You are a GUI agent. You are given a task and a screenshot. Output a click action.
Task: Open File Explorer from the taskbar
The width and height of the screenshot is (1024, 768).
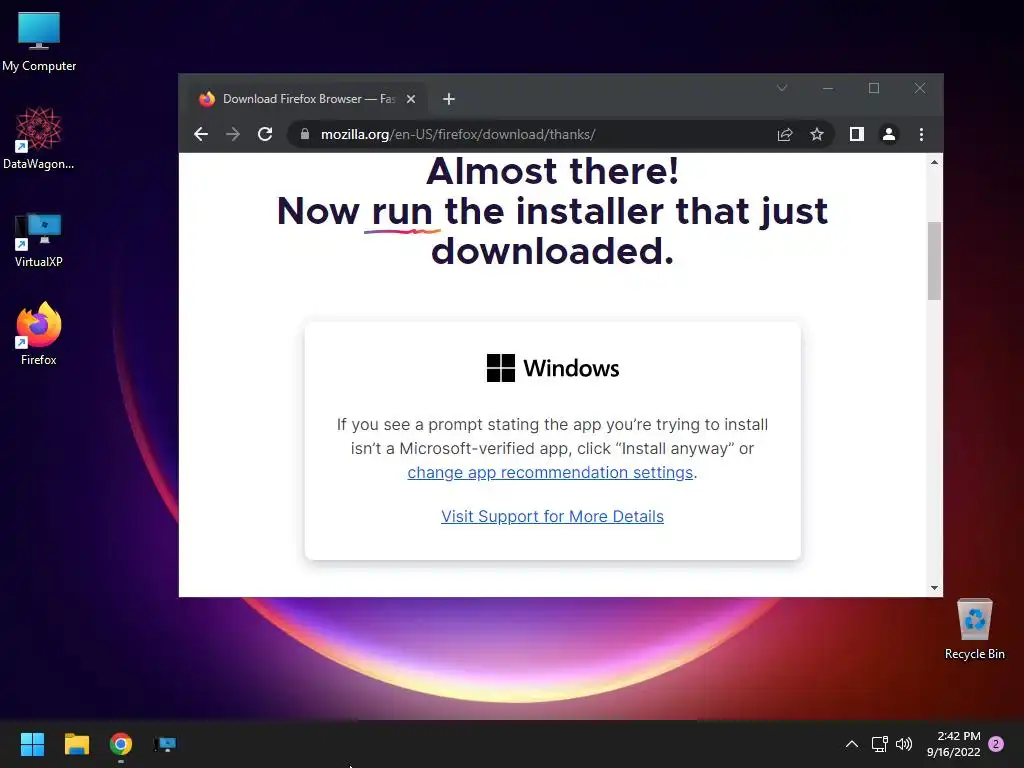76,744
